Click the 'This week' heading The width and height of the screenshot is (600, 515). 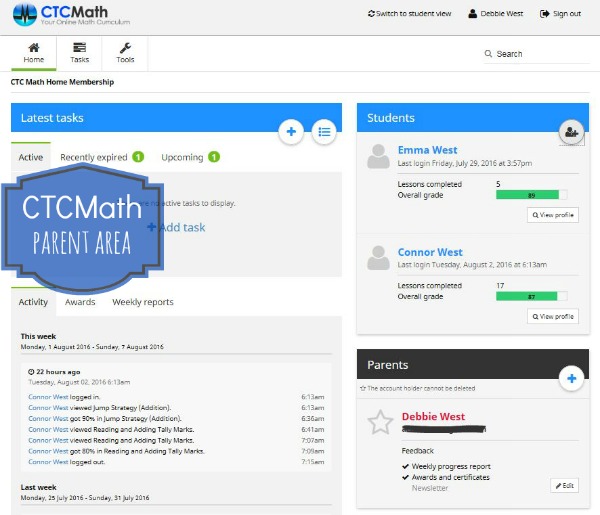coord(38,337)
